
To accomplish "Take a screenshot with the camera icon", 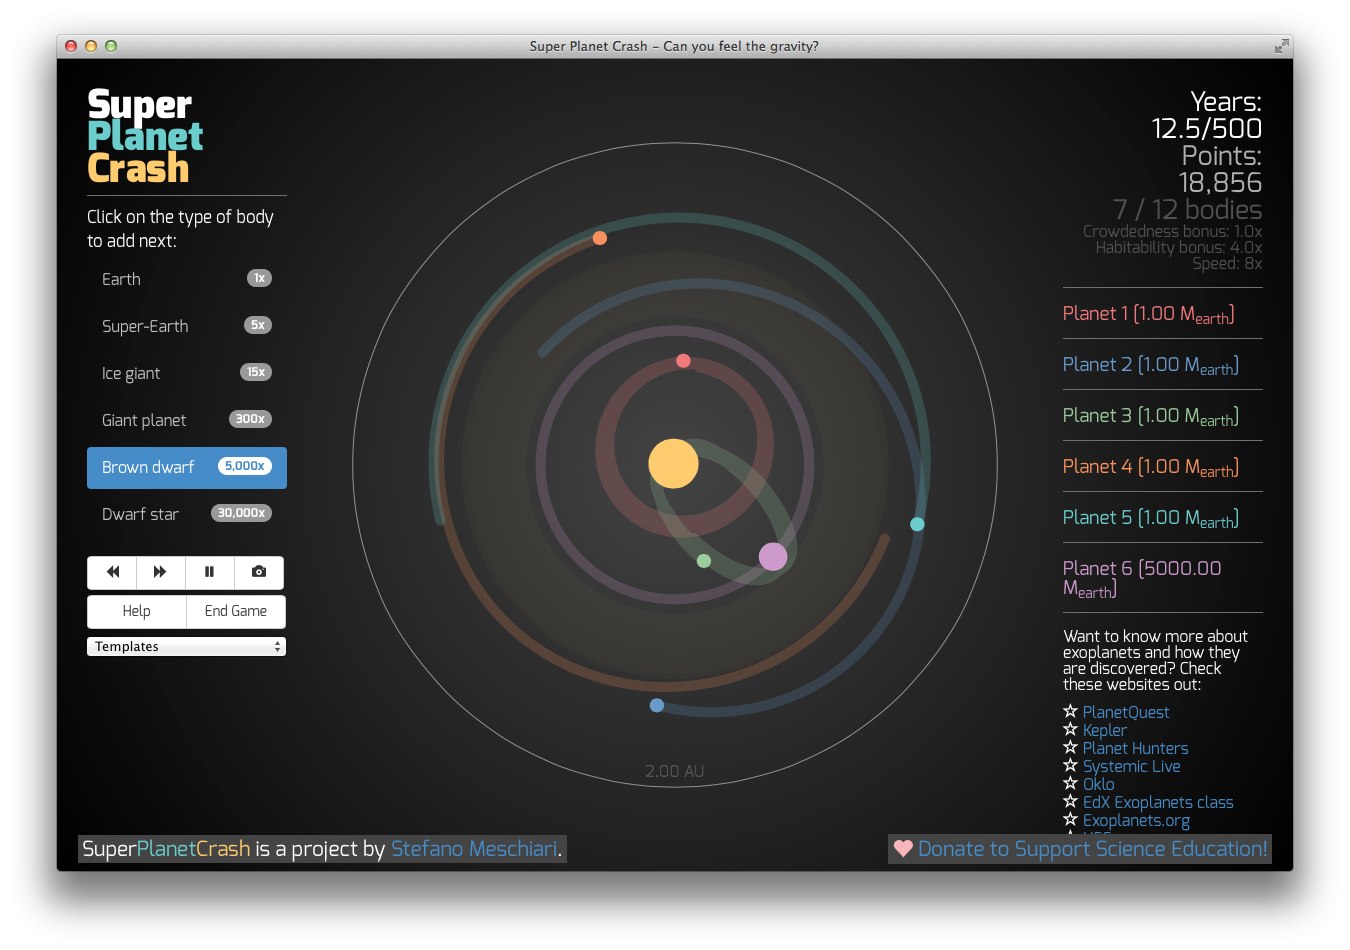I will point(259,572).
